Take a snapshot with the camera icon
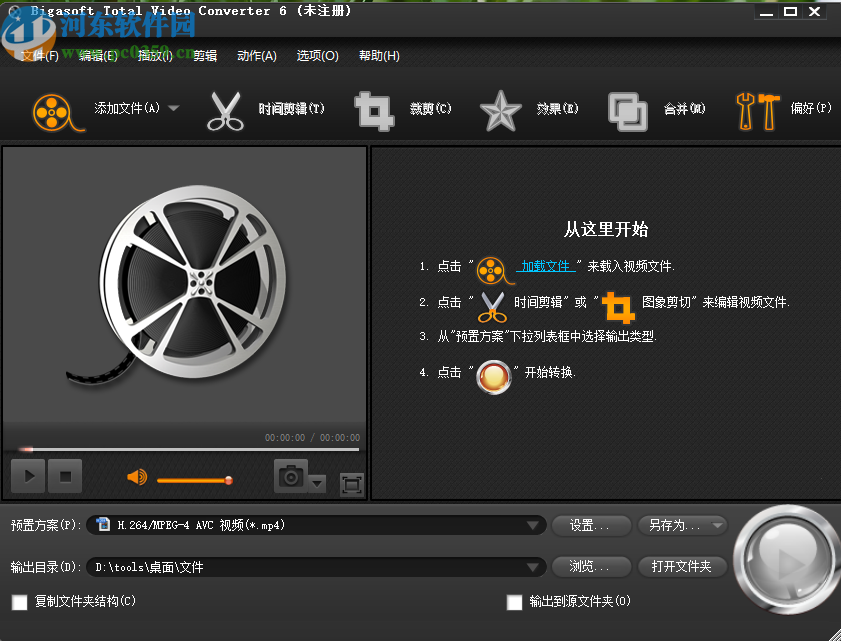Screen dimensions: 841x641 point(289,478)
